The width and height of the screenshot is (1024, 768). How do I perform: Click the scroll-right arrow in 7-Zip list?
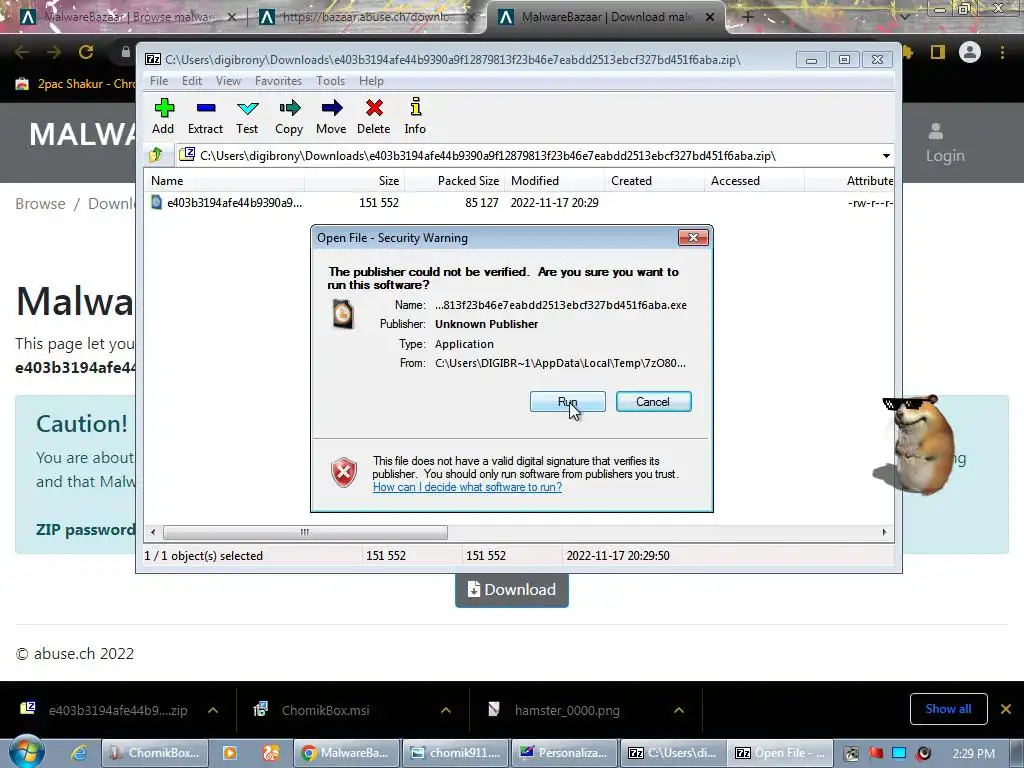884,532
